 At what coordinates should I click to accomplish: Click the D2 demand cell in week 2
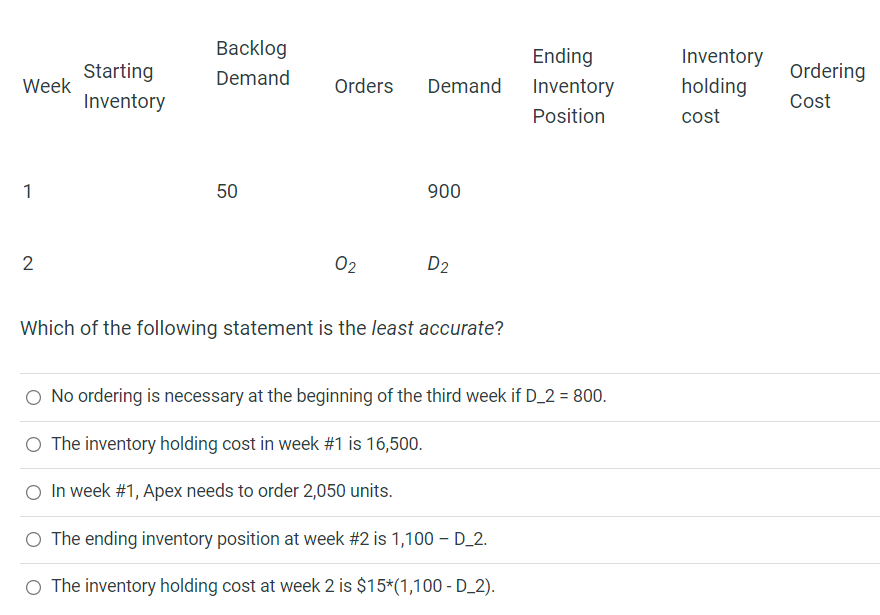coord(437,265)
